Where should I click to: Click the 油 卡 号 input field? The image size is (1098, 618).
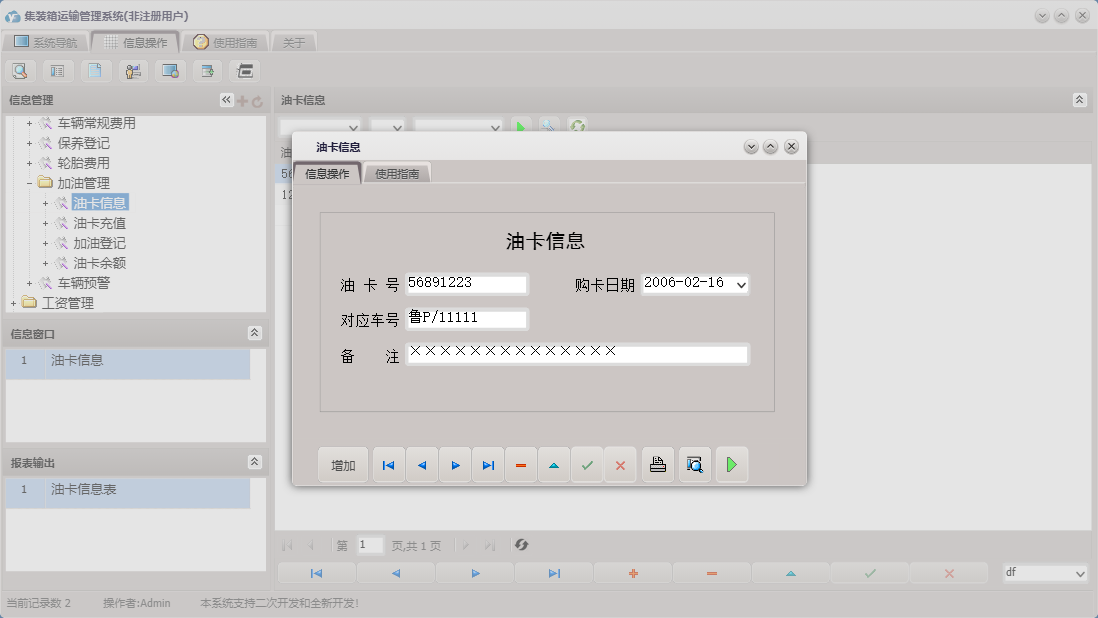467,283
